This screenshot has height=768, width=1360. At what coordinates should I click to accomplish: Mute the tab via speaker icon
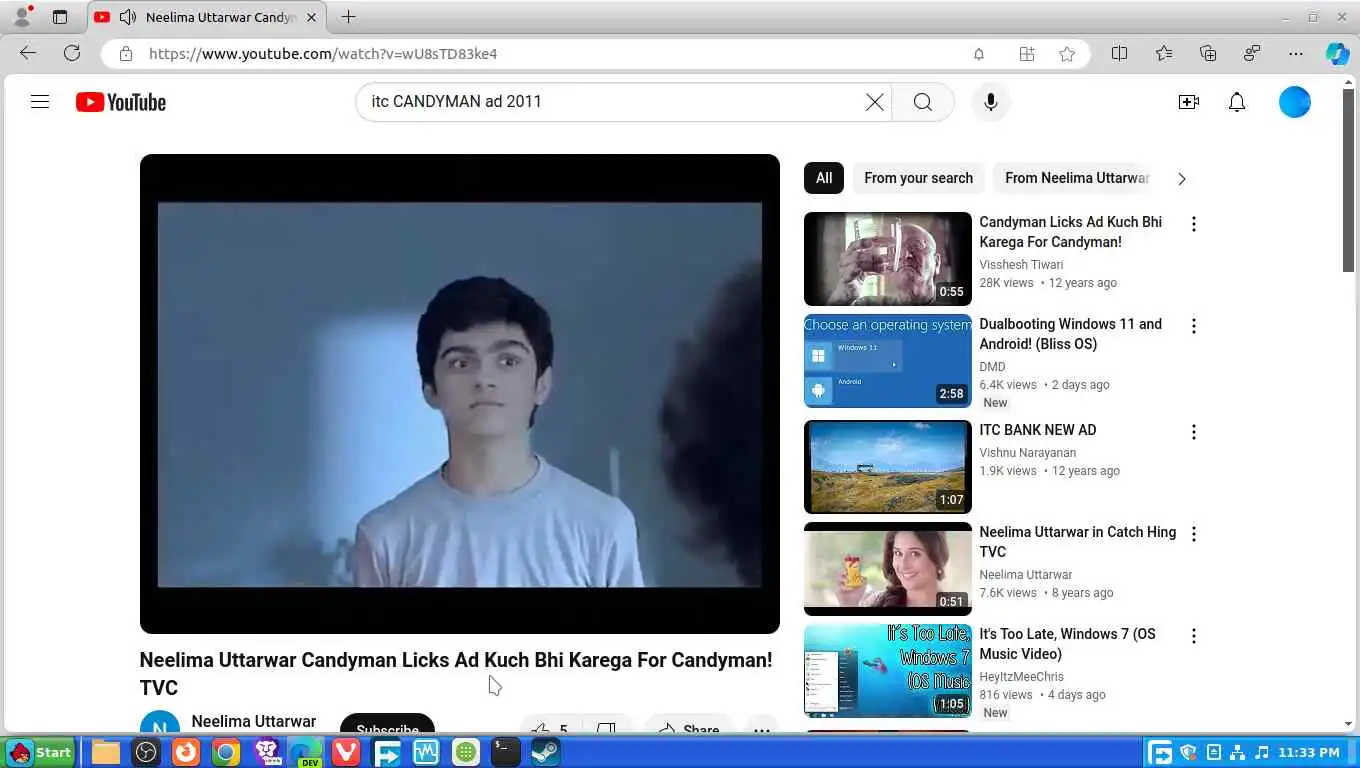tap(127, 17)
